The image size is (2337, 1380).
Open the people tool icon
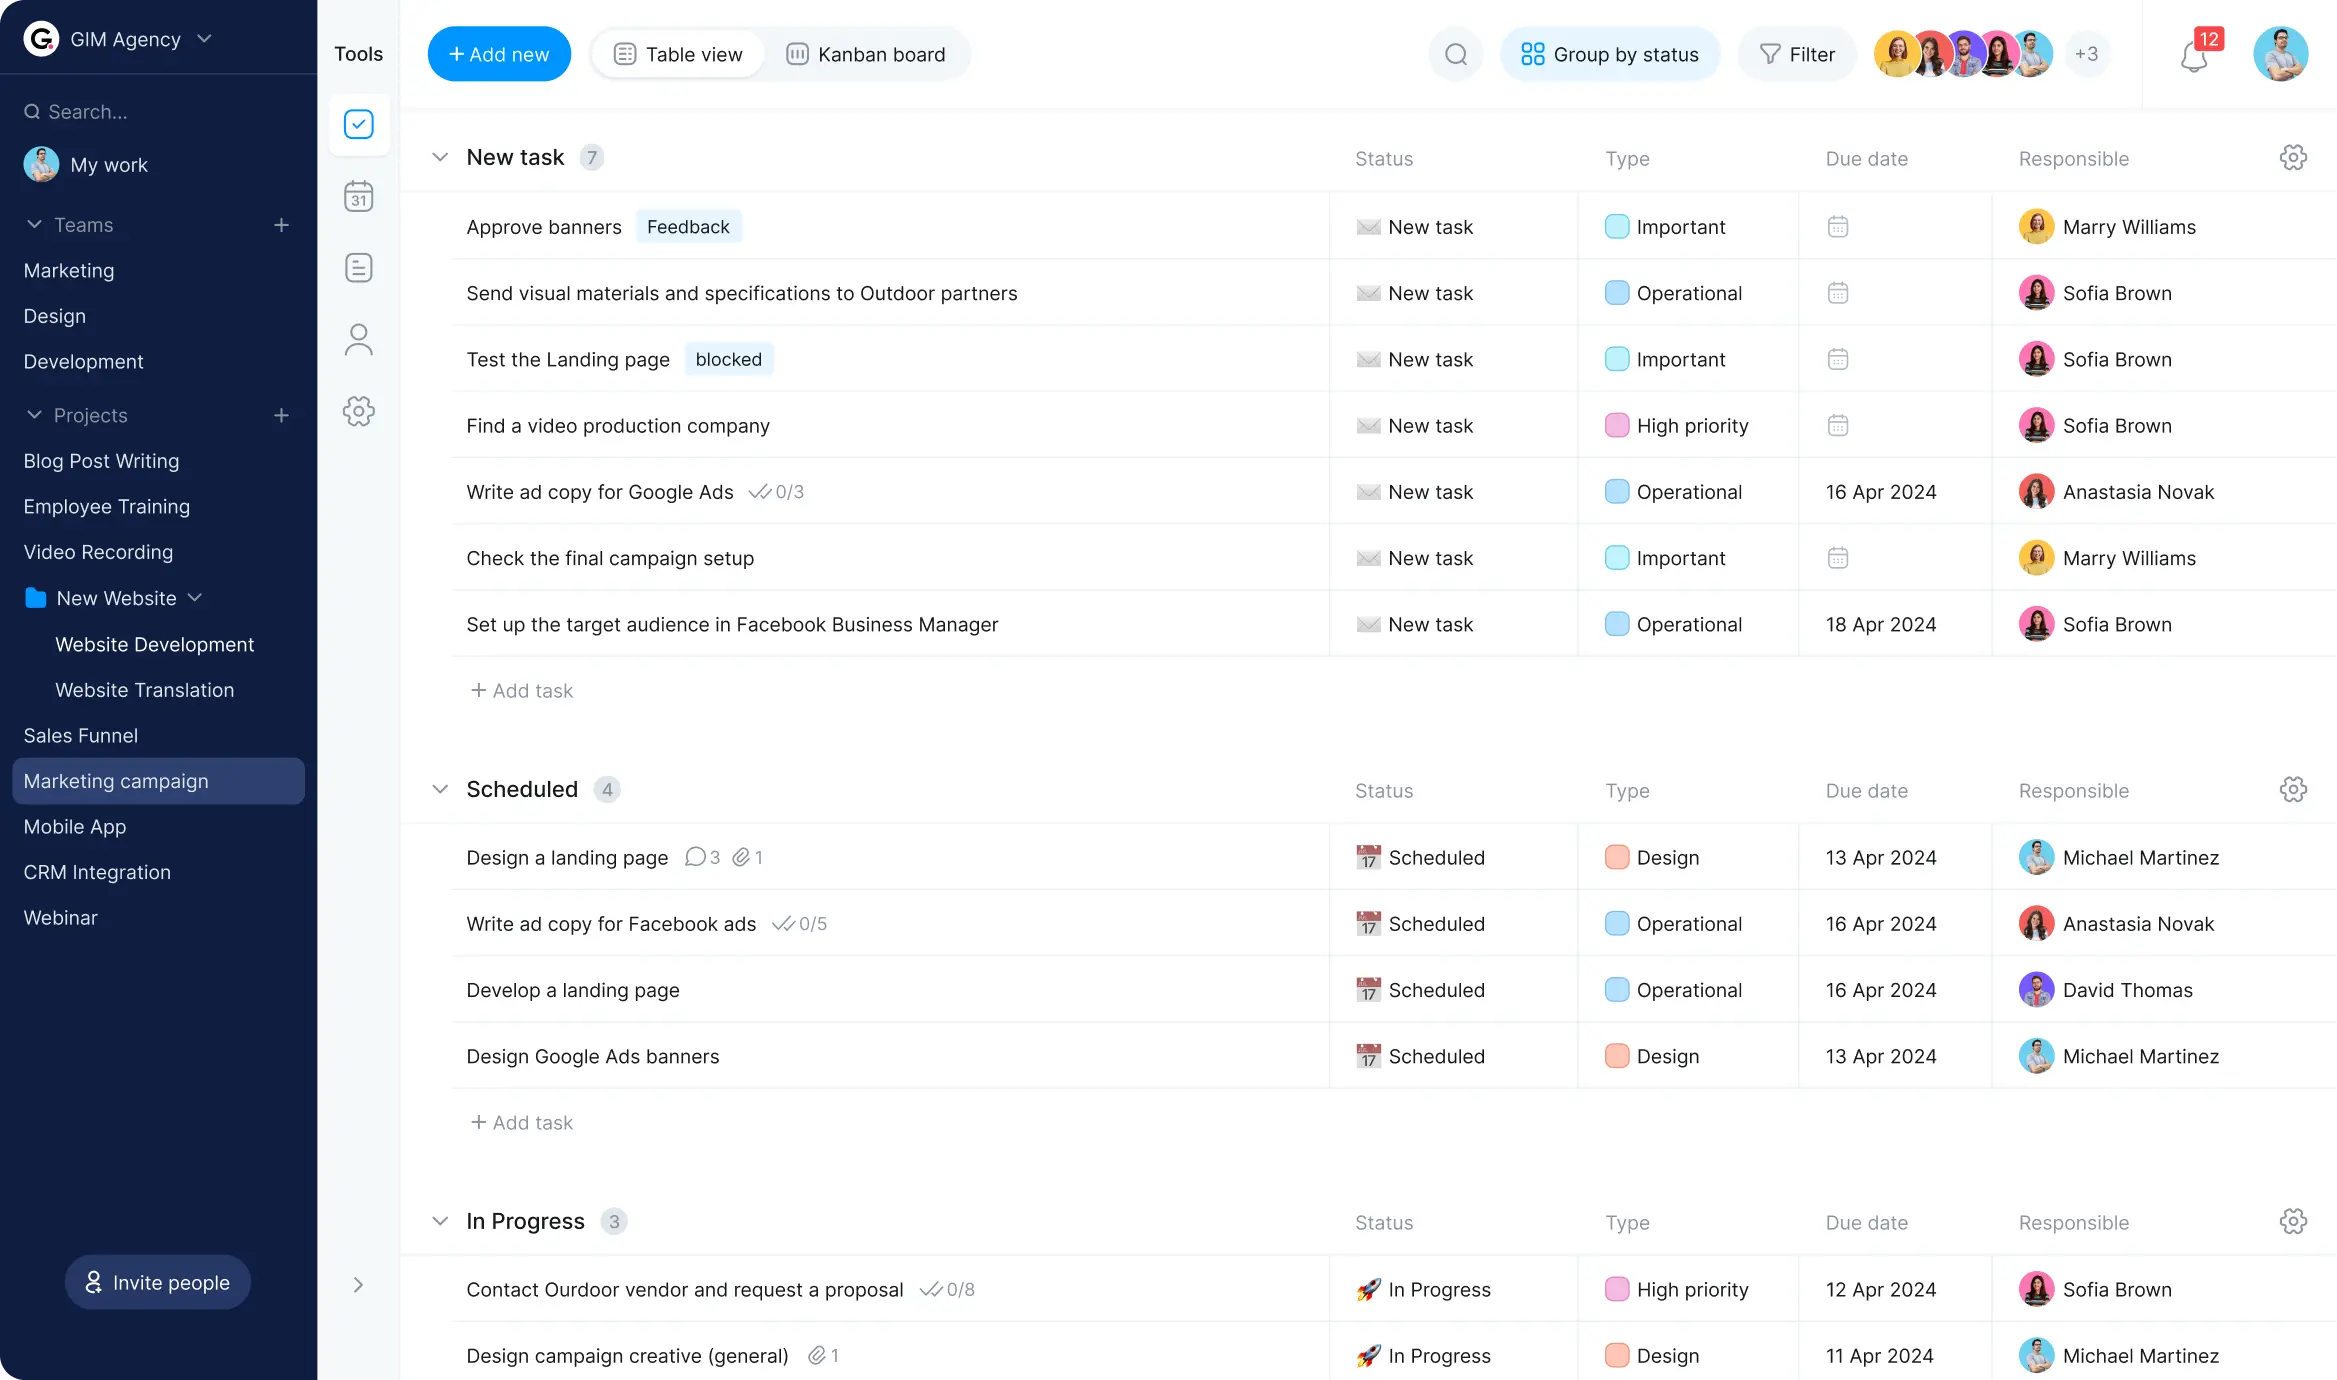point(358,340)
